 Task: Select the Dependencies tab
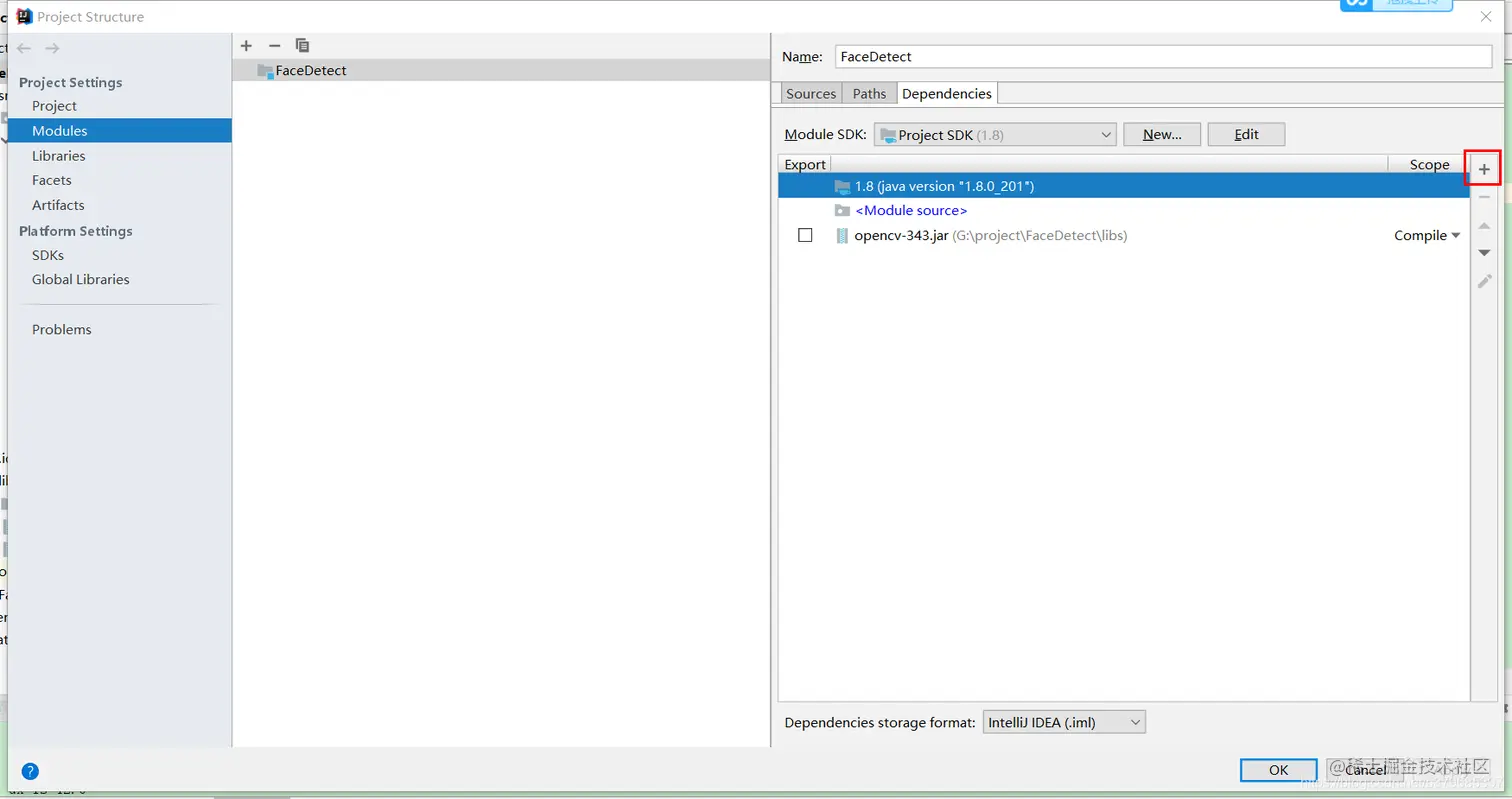click(947, 93)
